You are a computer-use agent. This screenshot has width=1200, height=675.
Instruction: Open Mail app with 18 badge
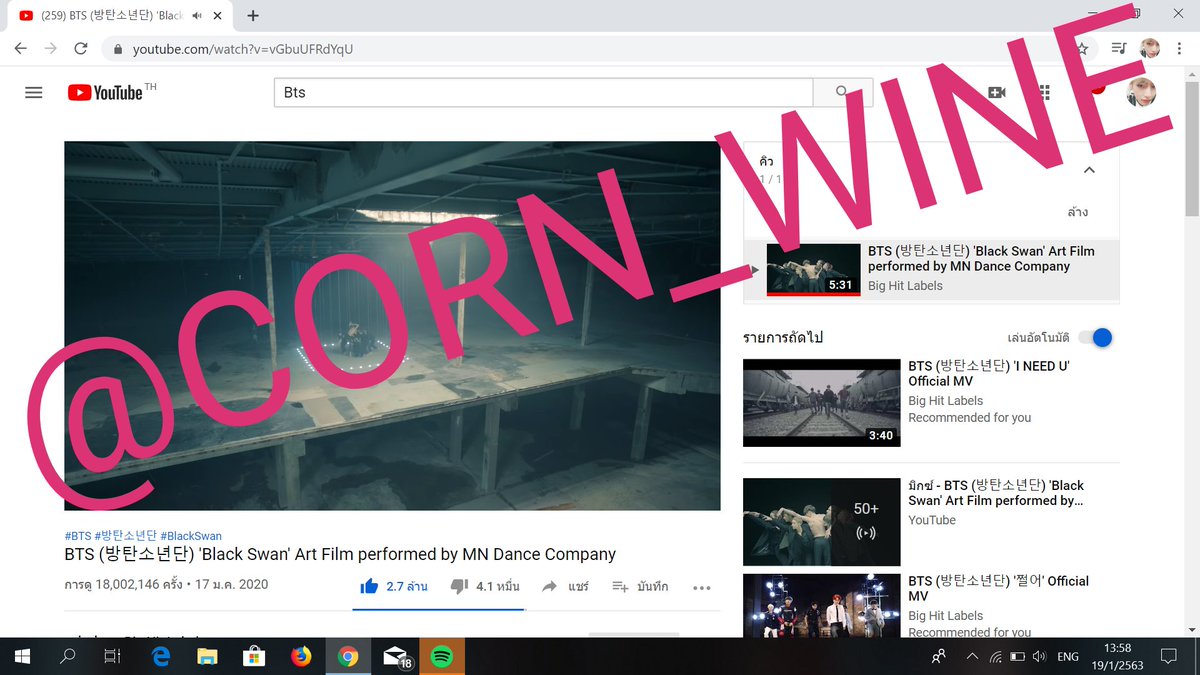point(396,656)
